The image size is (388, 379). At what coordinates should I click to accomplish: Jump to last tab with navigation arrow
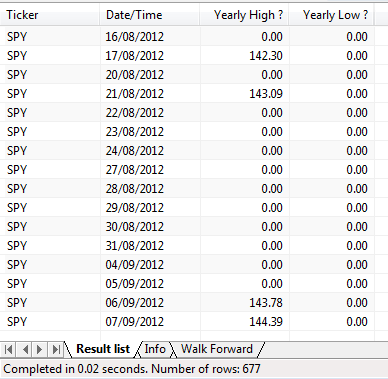pos(56,349)
